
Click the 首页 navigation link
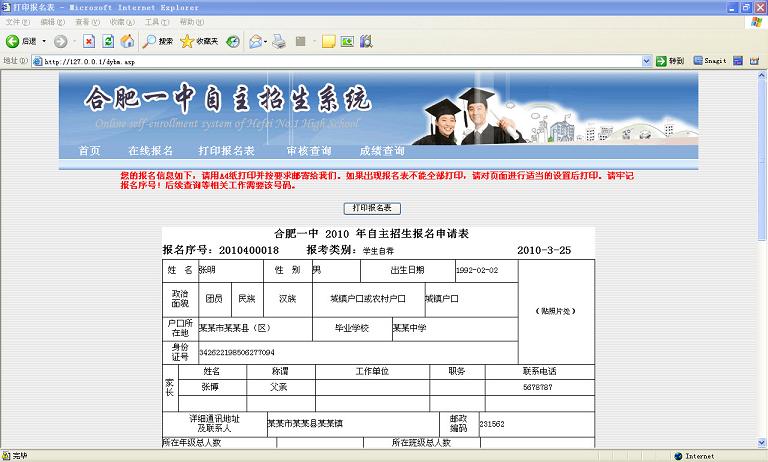[x=90, y=151]
